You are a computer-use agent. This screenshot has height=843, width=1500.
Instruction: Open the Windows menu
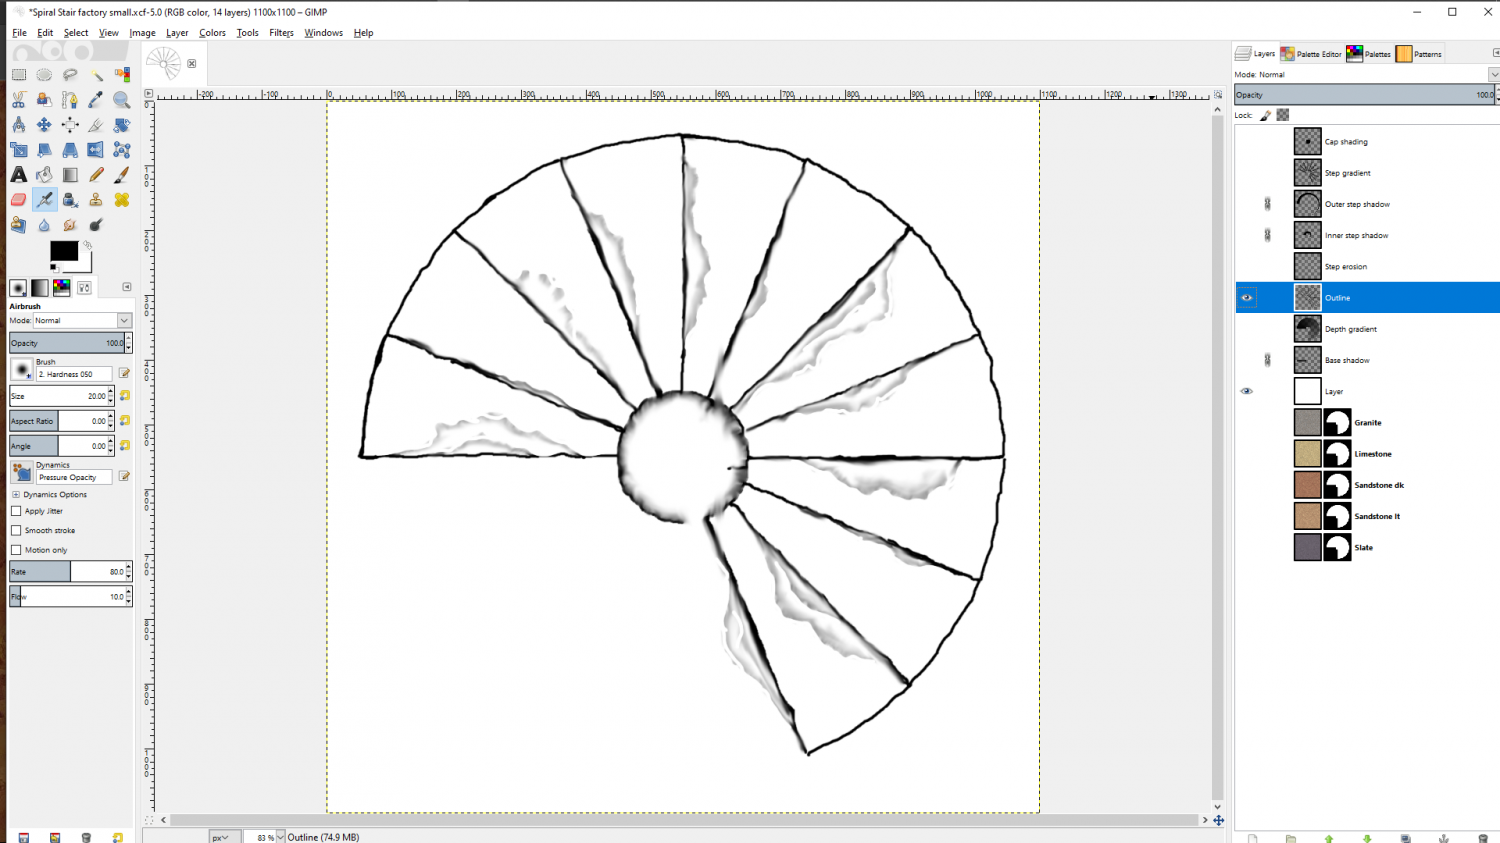[x=323, y=33]
